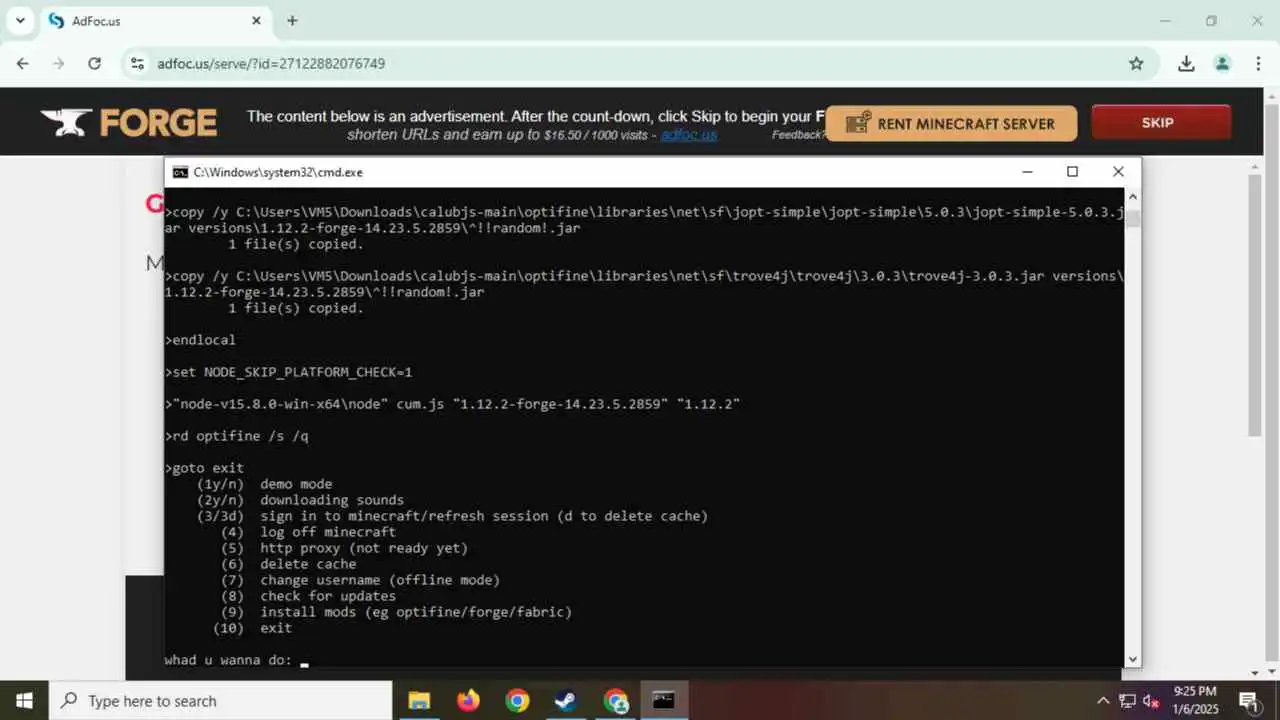Go back to previous page
Image resolution: width=1280 pixels, height=720 pixels.
23,63
